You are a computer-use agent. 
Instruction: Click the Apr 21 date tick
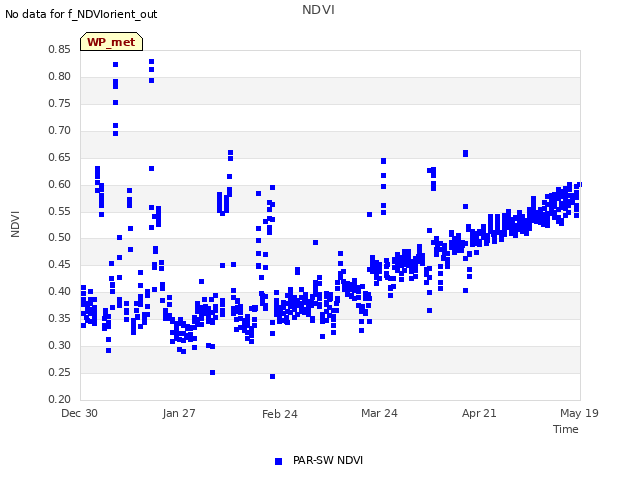(x=479, y=413)
